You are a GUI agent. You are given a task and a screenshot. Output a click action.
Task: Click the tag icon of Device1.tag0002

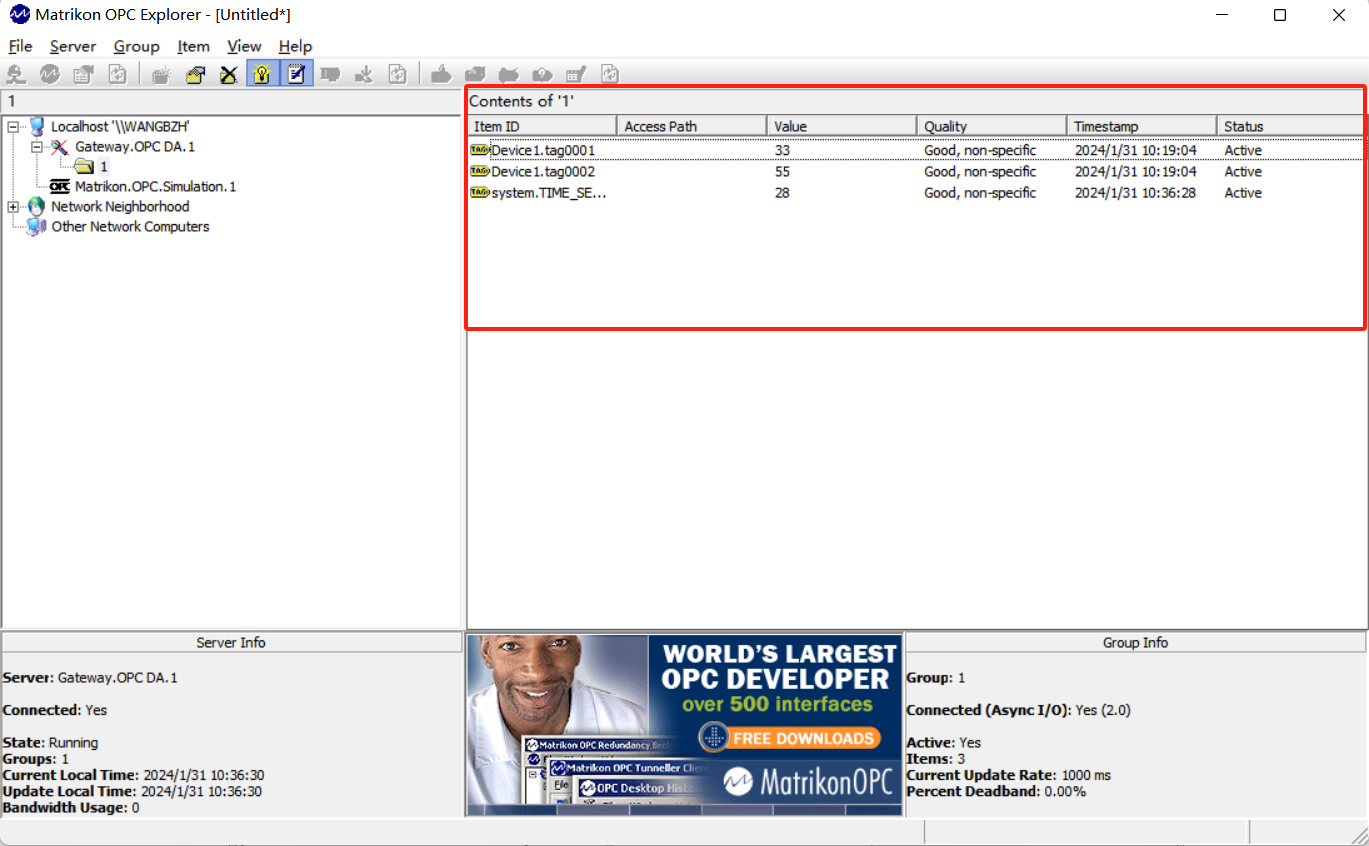pyautogui.click(x=479, y=171)
